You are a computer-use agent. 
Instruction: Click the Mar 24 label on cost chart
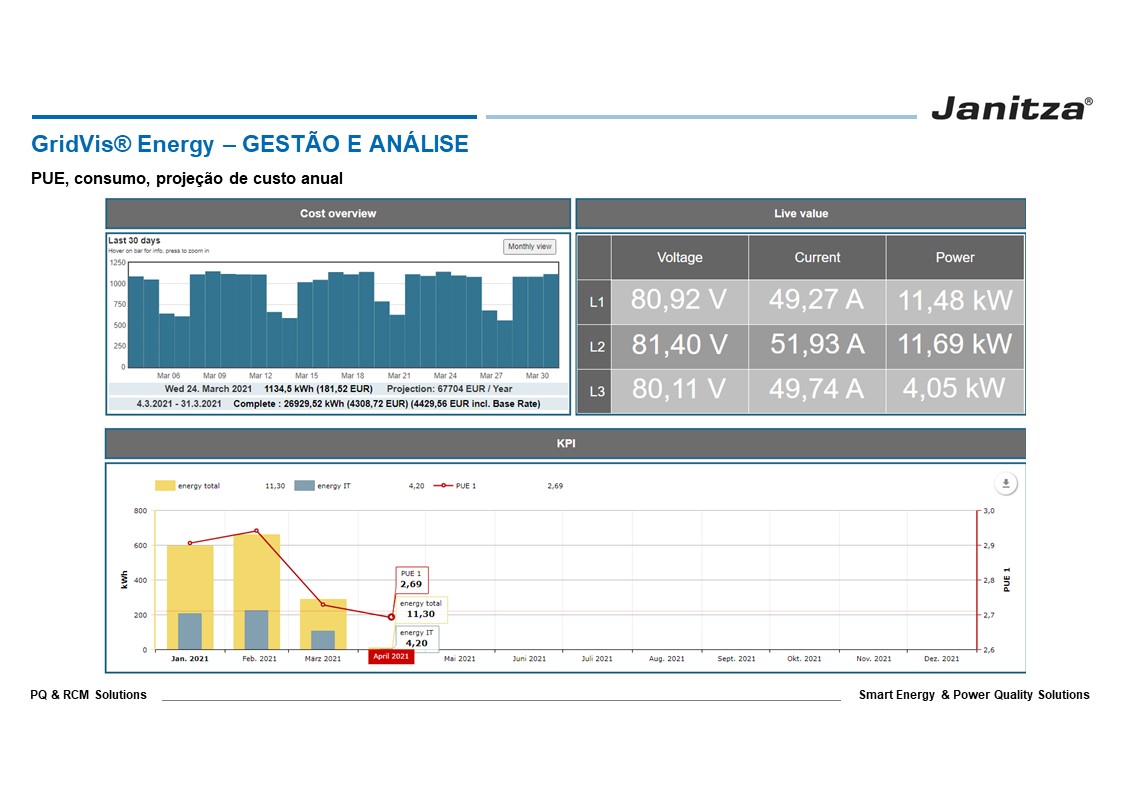tap(445, 376)
